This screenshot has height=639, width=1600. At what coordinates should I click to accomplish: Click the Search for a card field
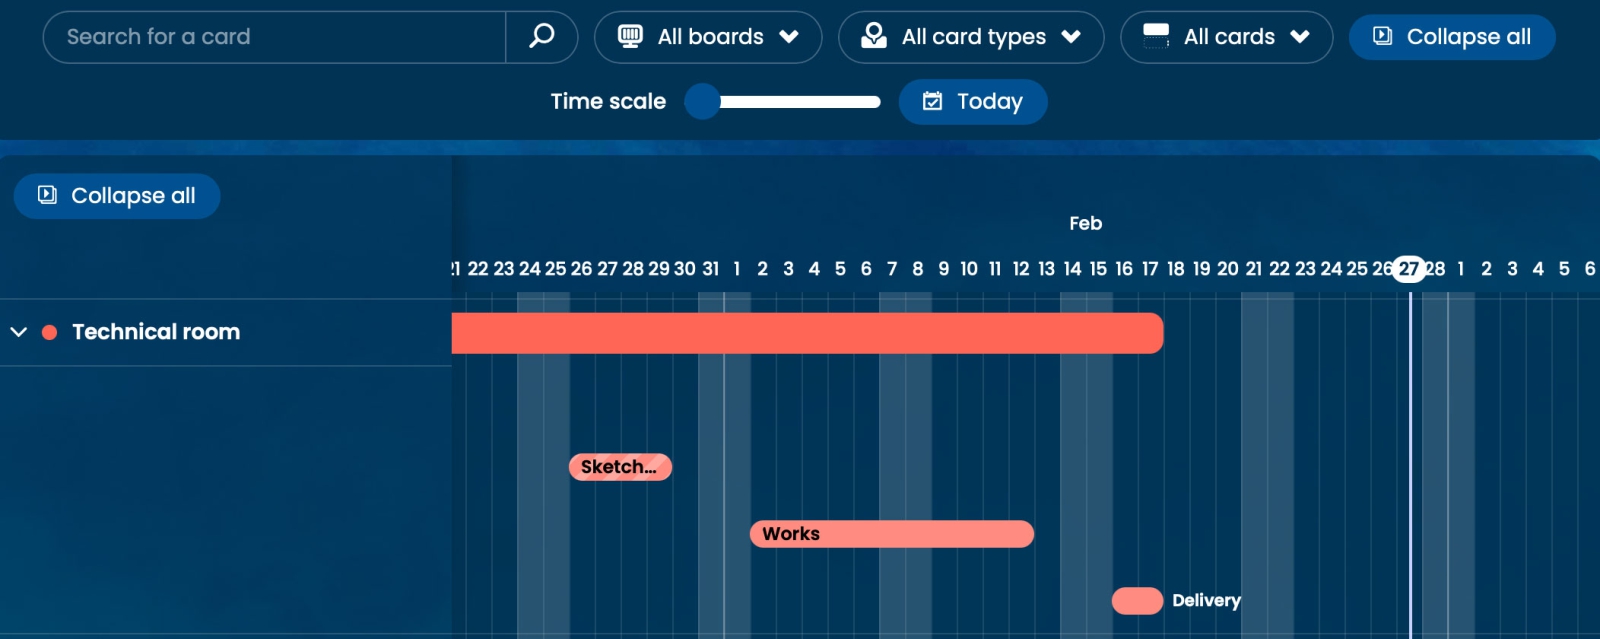275,37
